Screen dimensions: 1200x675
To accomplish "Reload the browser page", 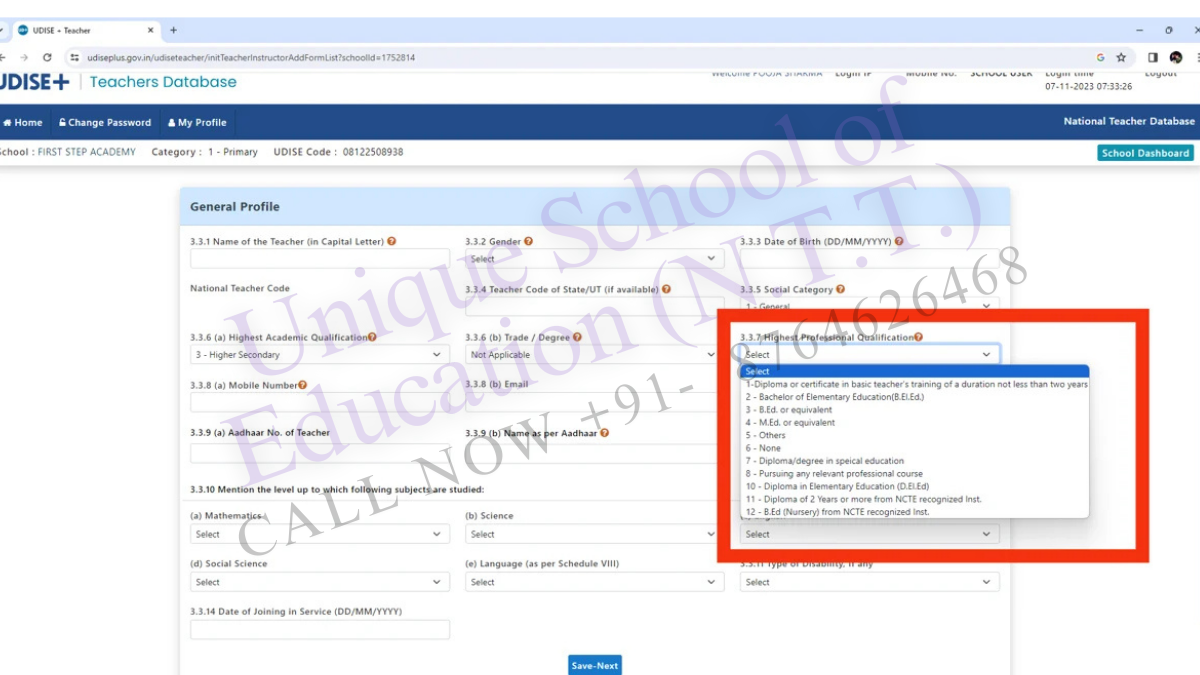I will 46,58.
